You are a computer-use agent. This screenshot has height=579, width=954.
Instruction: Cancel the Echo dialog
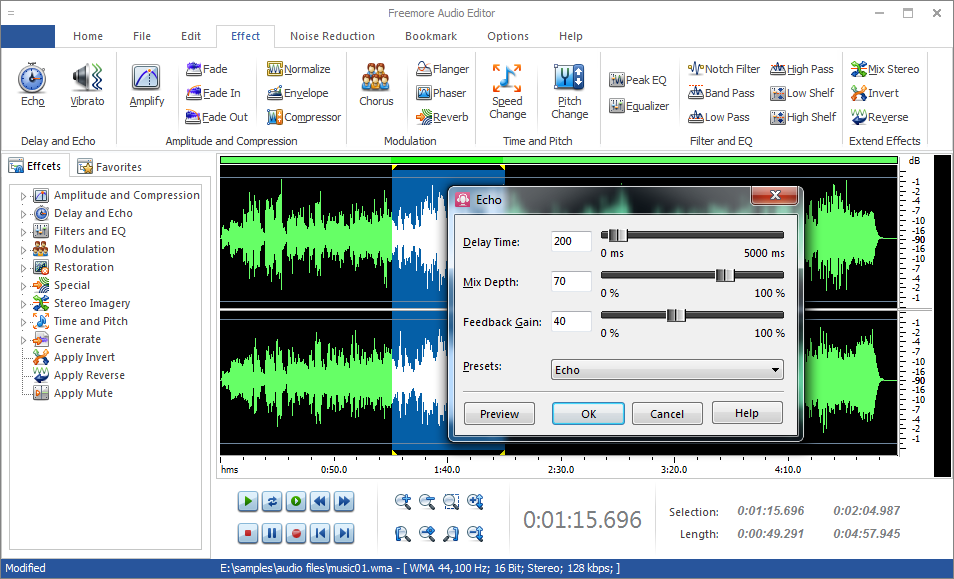667,414
